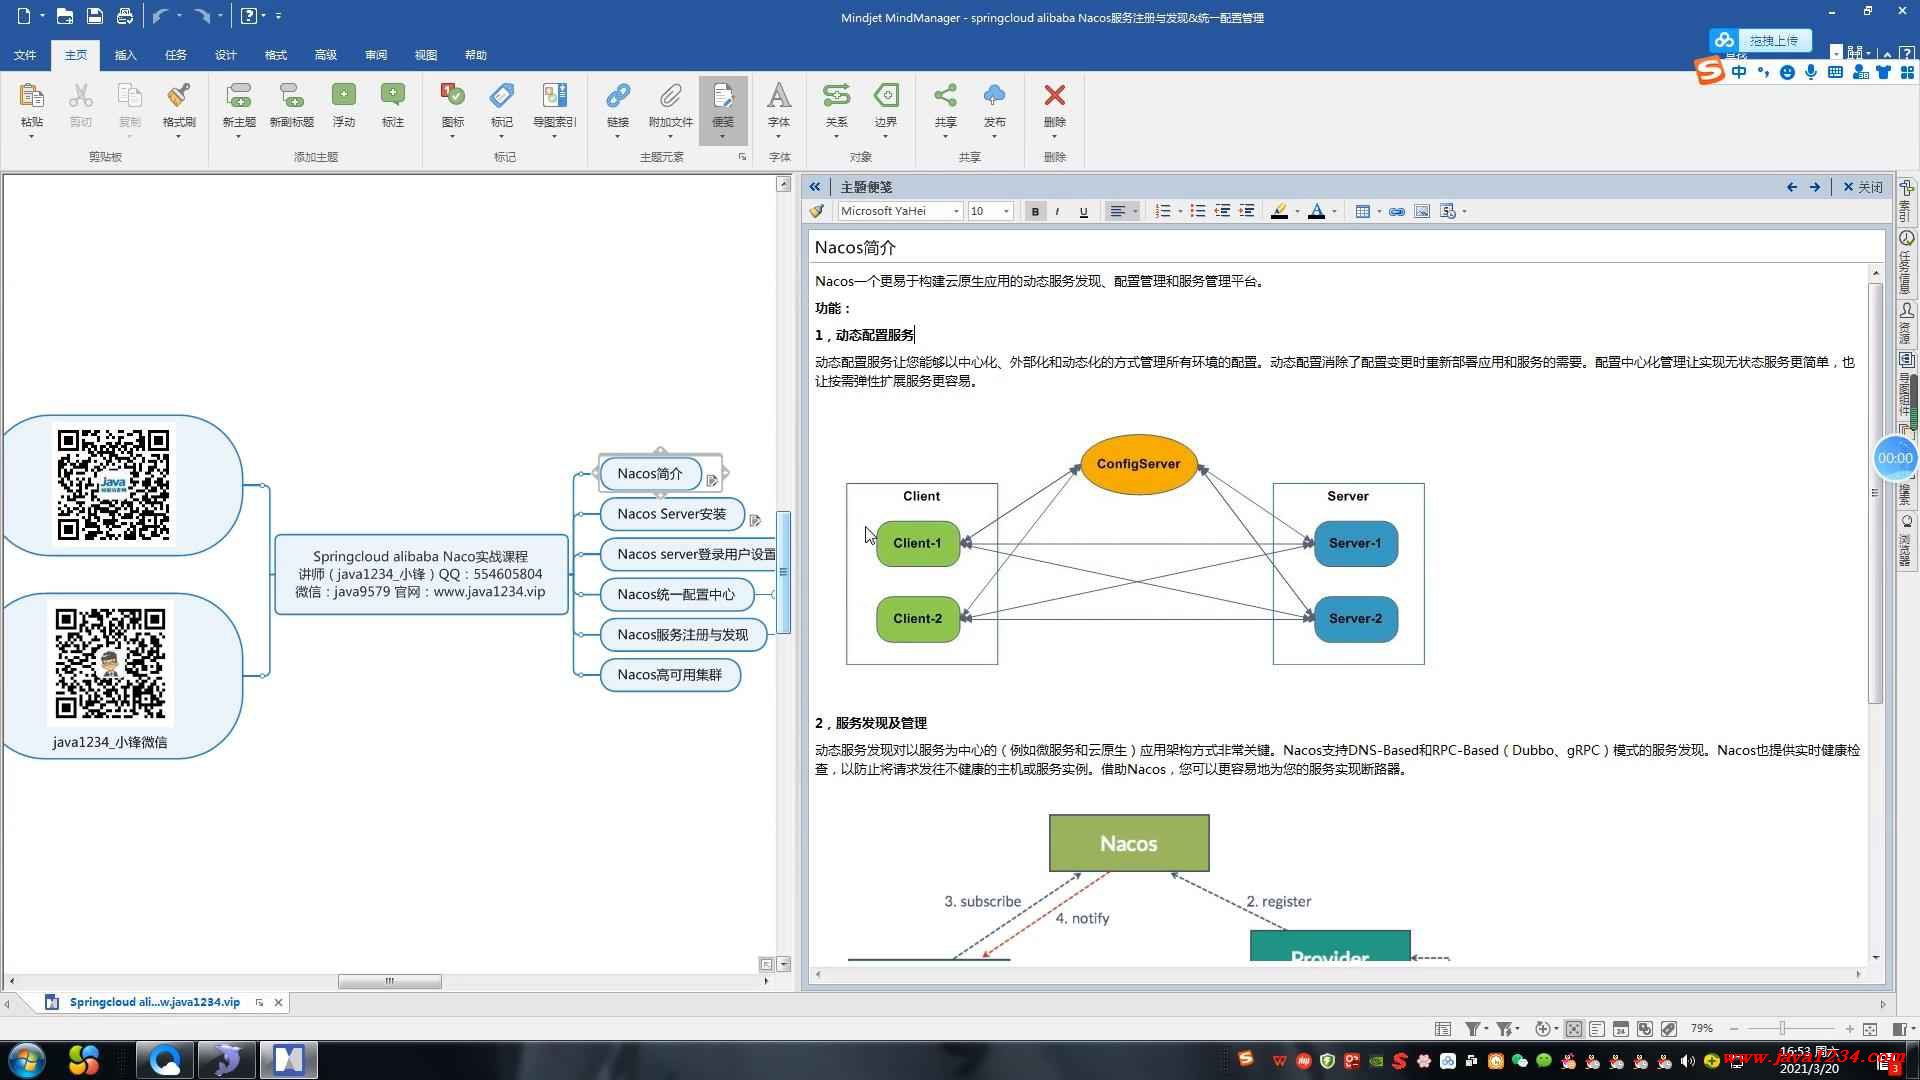Click the Windows Start button

click(x=27, y=1059)
